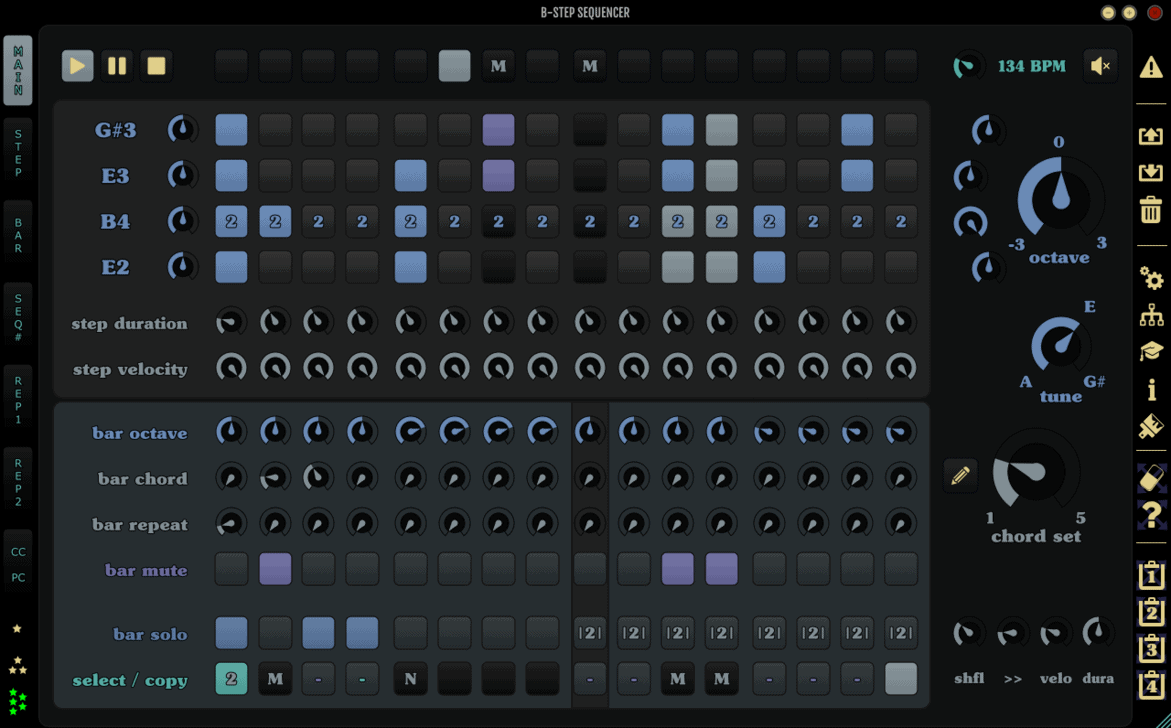The image size is (1171, 728).
Task: Toggle bar solo for the first bar
Action: tap(231, 633)
